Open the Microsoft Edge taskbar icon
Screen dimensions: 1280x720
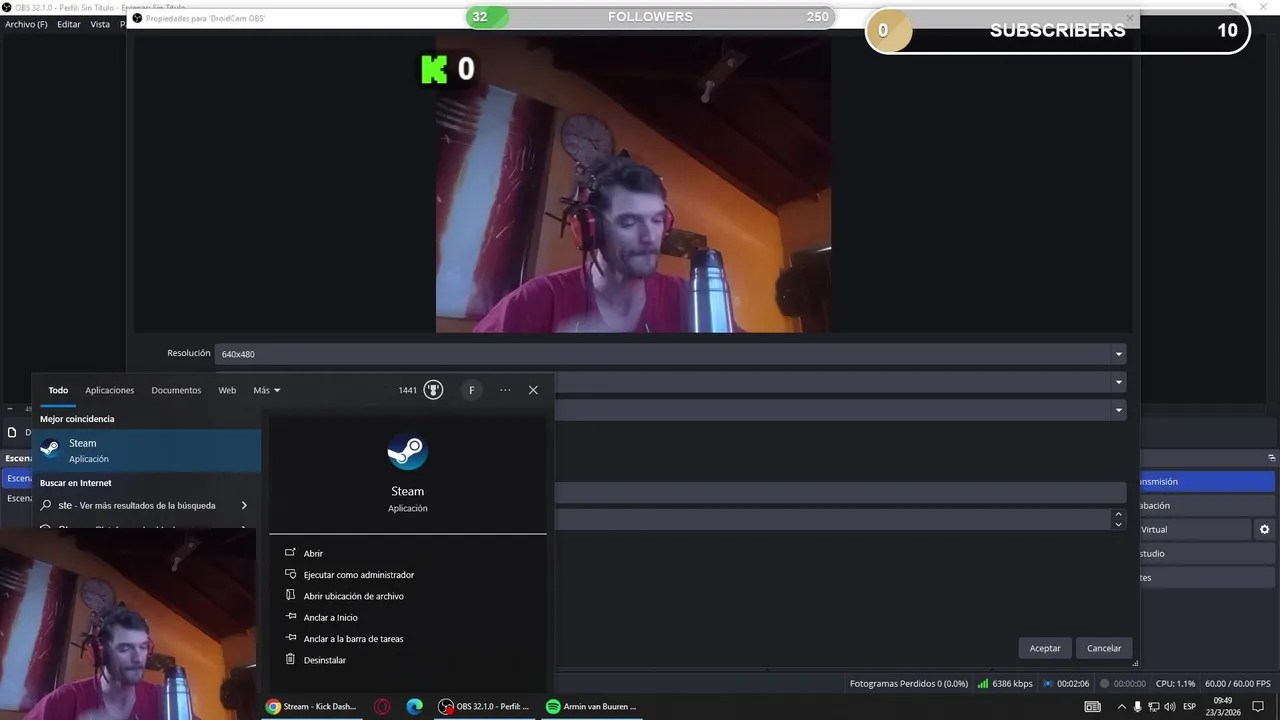[x=414, y=706]
